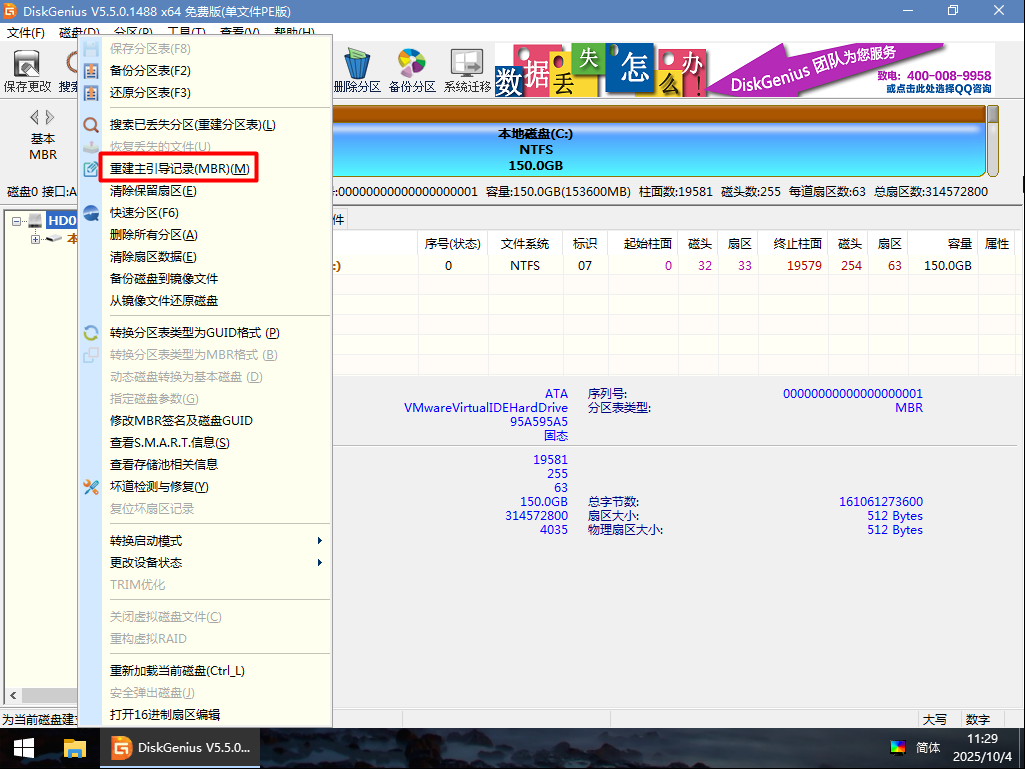Select 还原分区表(F3) menu entry

coord(150,93)
